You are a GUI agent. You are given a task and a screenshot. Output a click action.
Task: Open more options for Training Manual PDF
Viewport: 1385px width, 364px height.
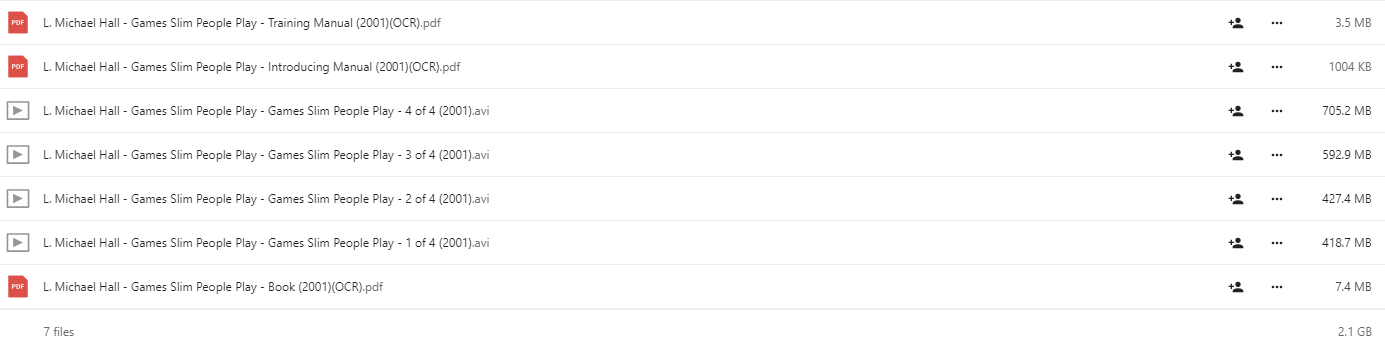coord(1276,23)
